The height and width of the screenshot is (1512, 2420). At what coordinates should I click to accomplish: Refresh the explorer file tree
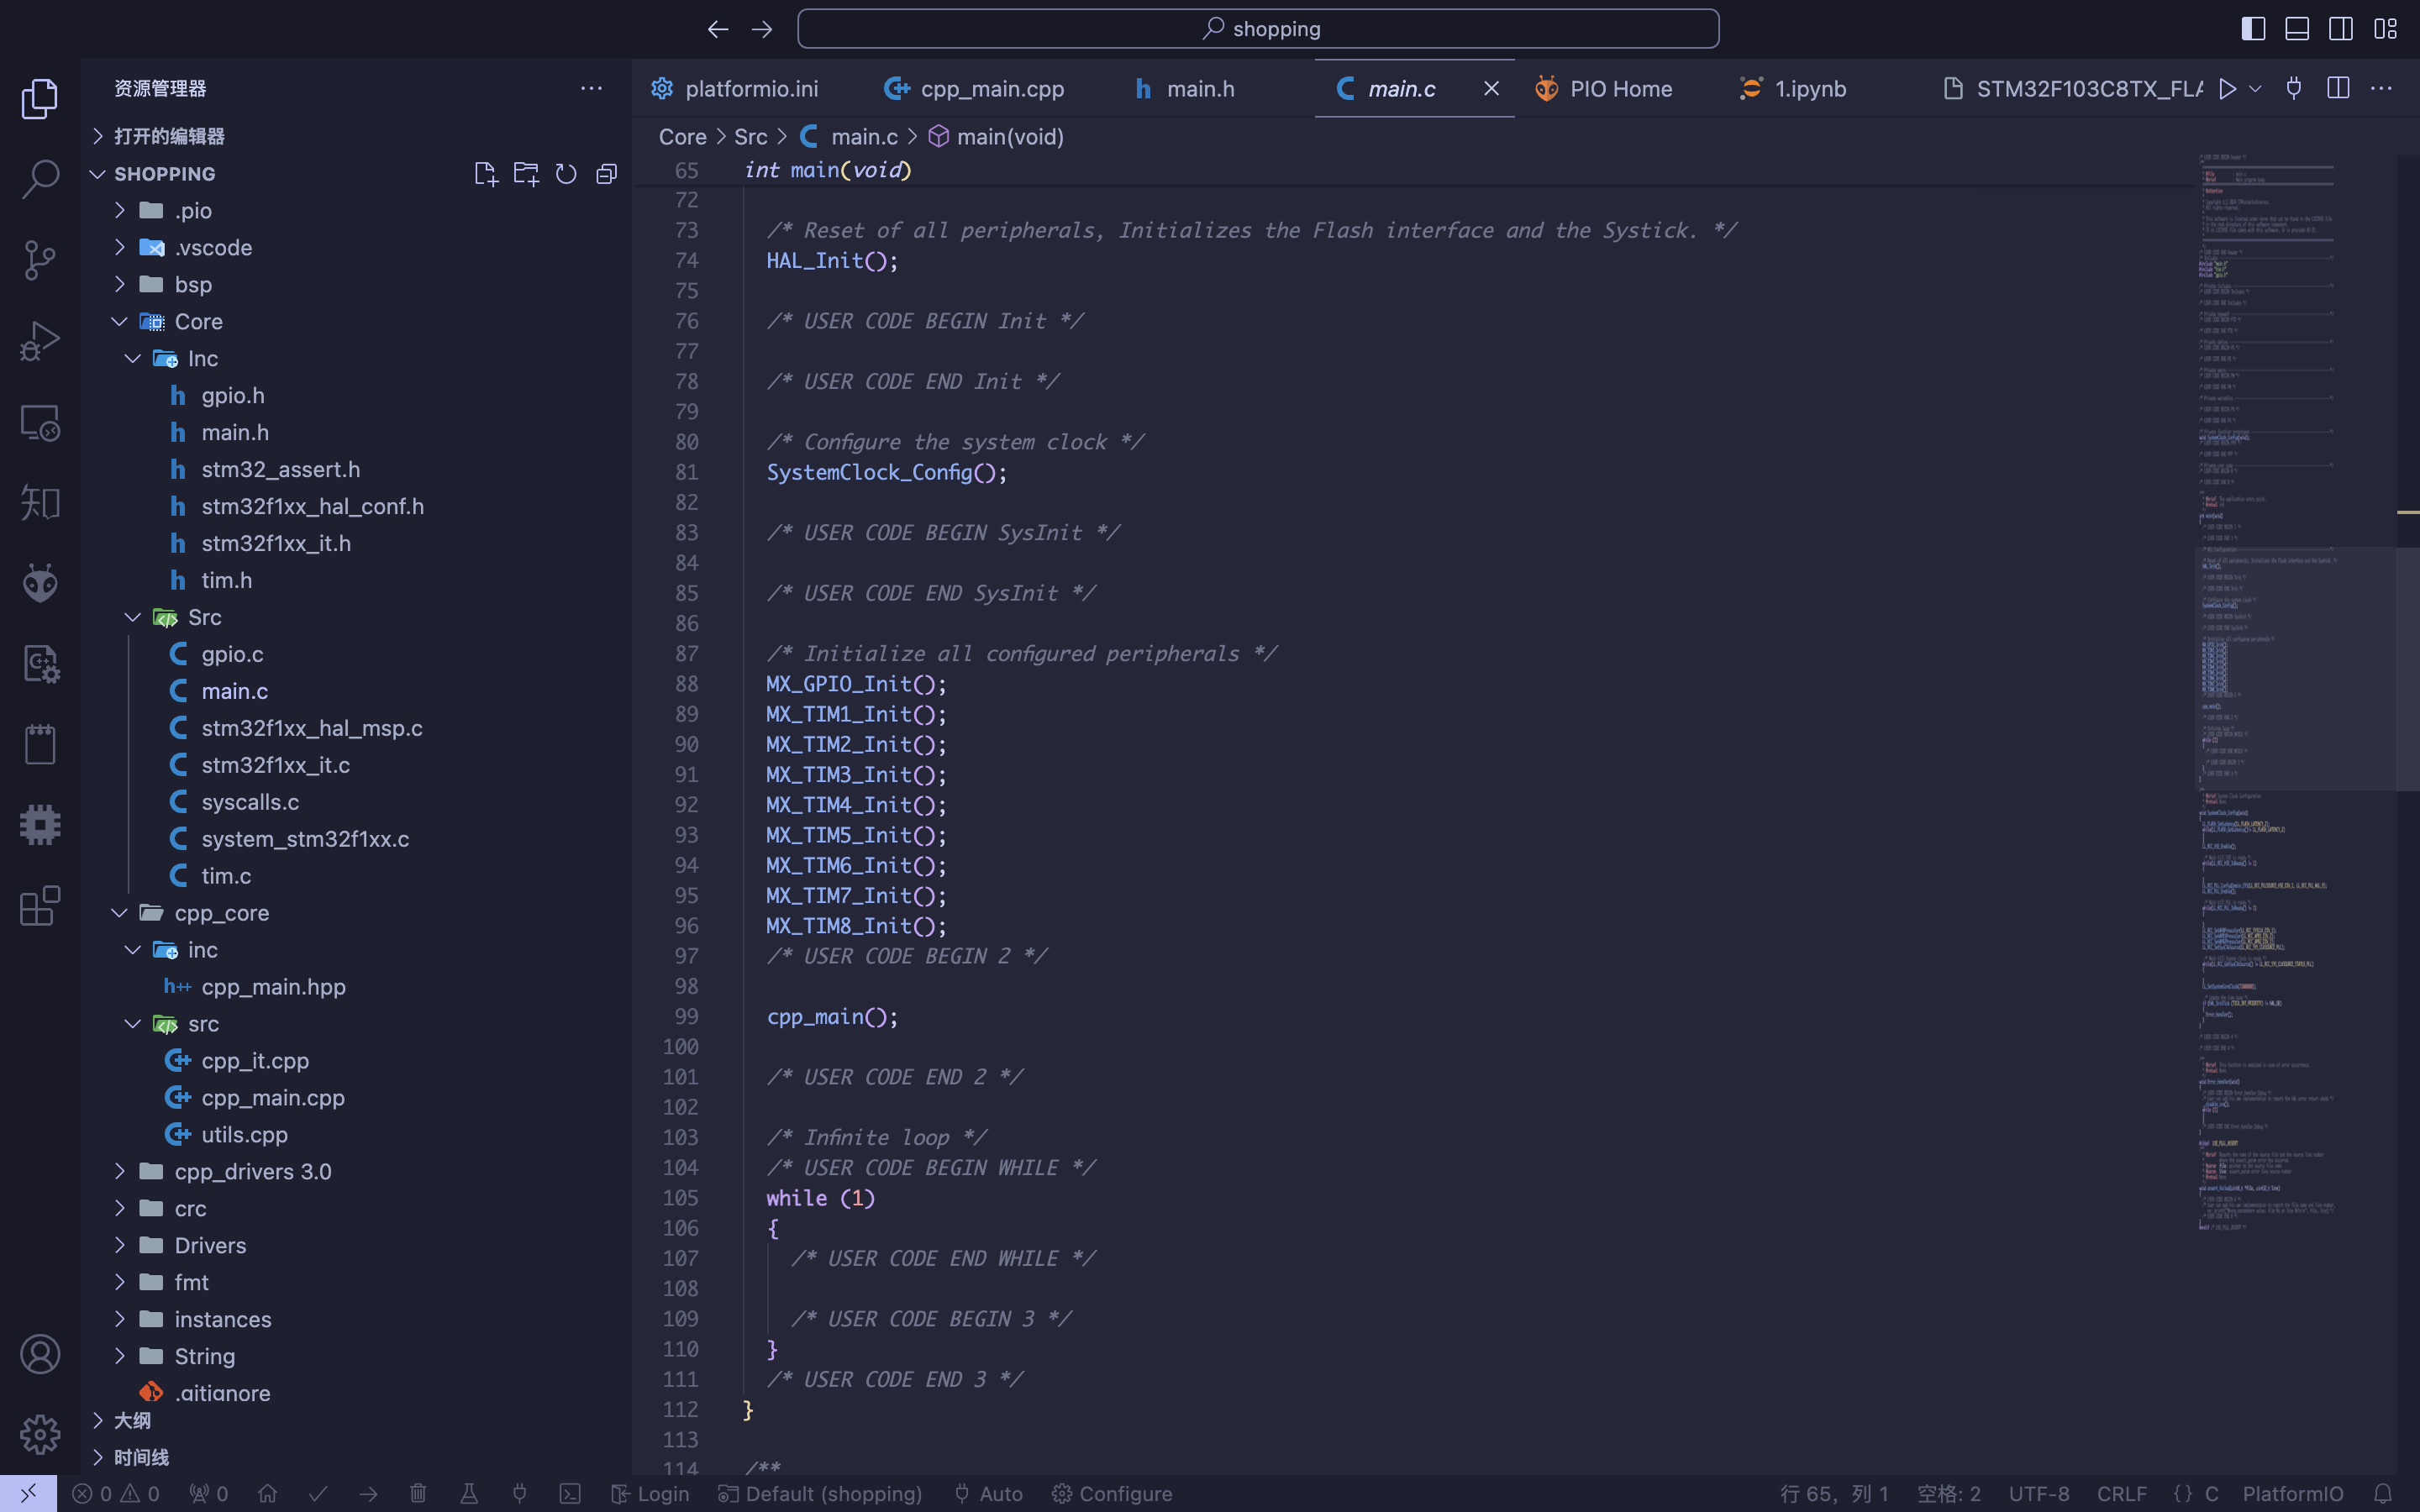[566, 174]
